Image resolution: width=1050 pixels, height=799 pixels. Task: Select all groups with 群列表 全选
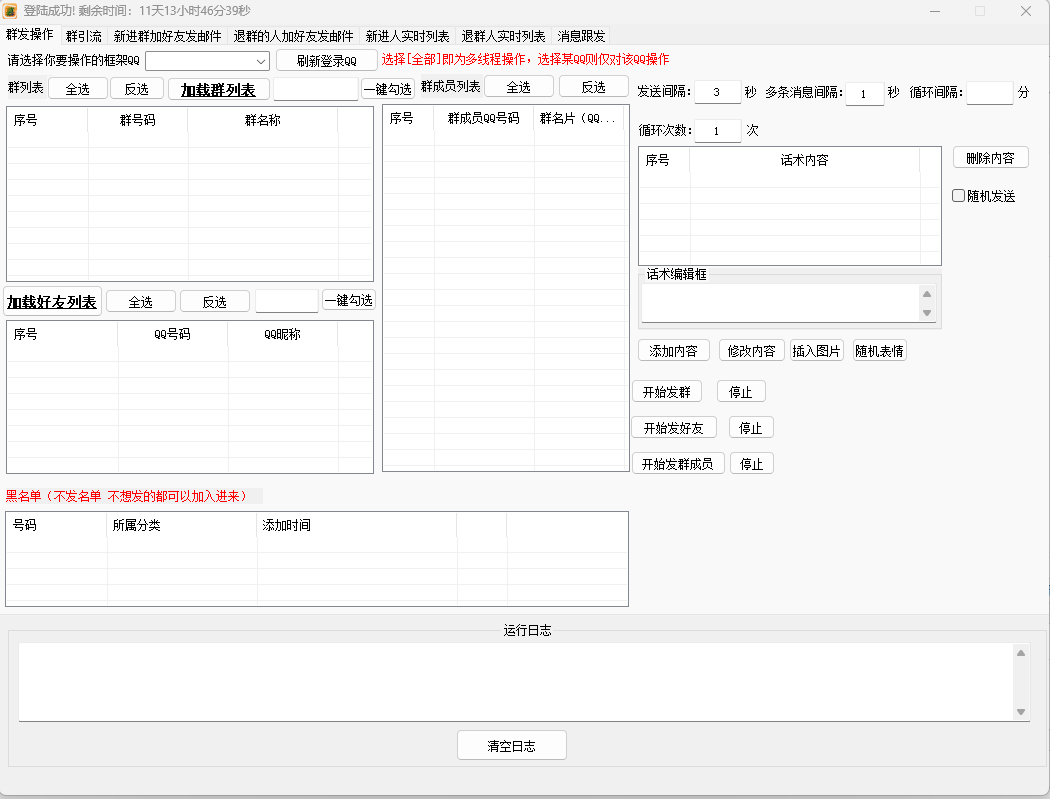click(78, 88)
